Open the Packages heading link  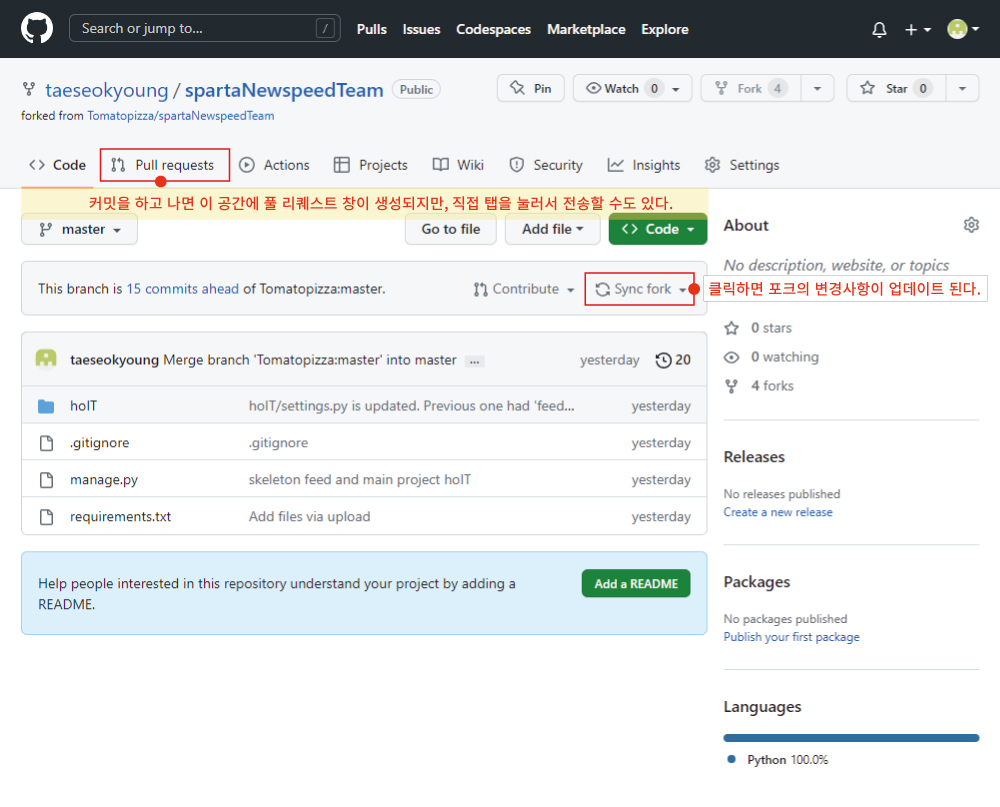[756, 582]
